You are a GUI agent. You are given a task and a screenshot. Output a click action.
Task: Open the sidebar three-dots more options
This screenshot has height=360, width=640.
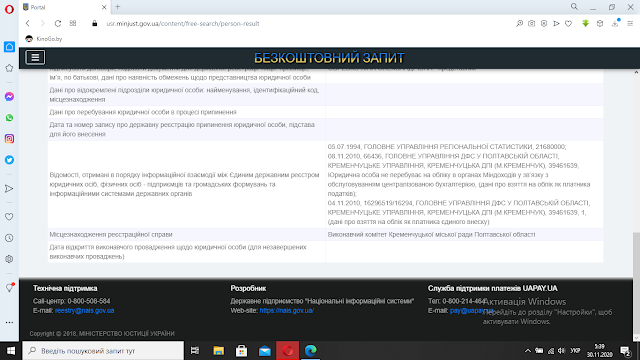9,322
